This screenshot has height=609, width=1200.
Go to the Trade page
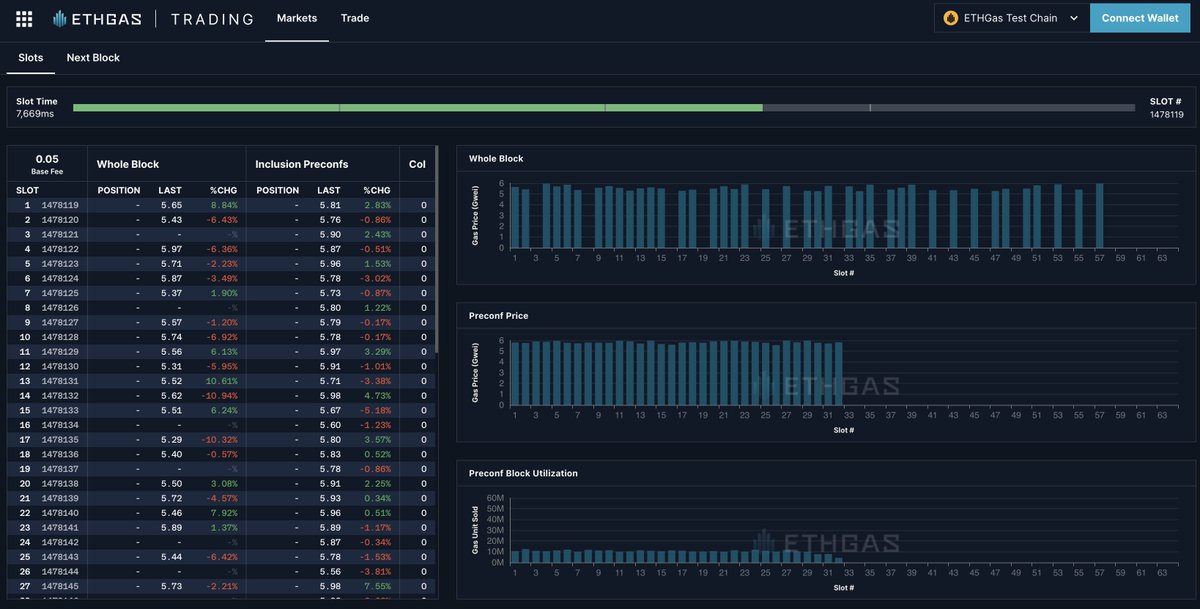click(354, 18)
